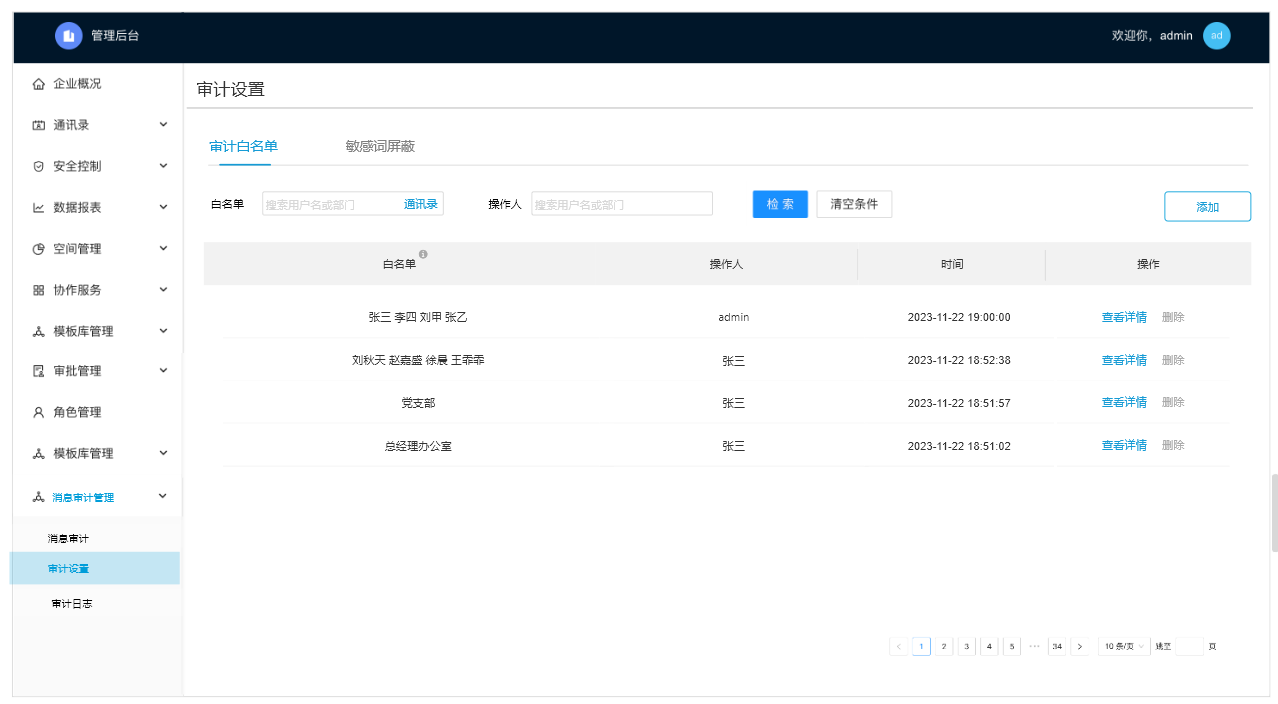Click the 数据报表 chart icon
Viewport: 1278px width, 704px height.
point(39,208)
